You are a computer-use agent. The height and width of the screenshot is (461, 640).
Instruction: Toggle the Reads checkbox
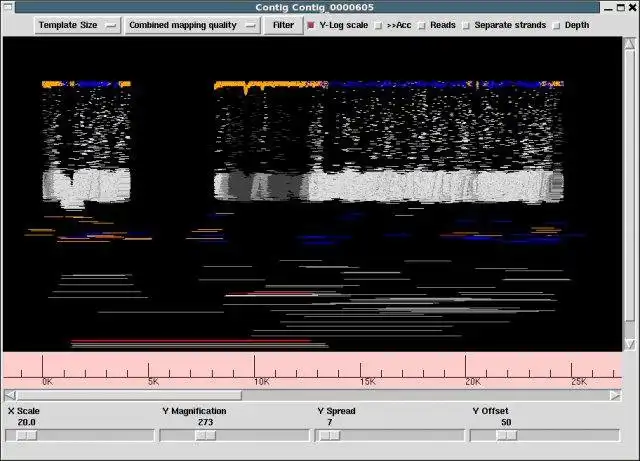(422, 25)
